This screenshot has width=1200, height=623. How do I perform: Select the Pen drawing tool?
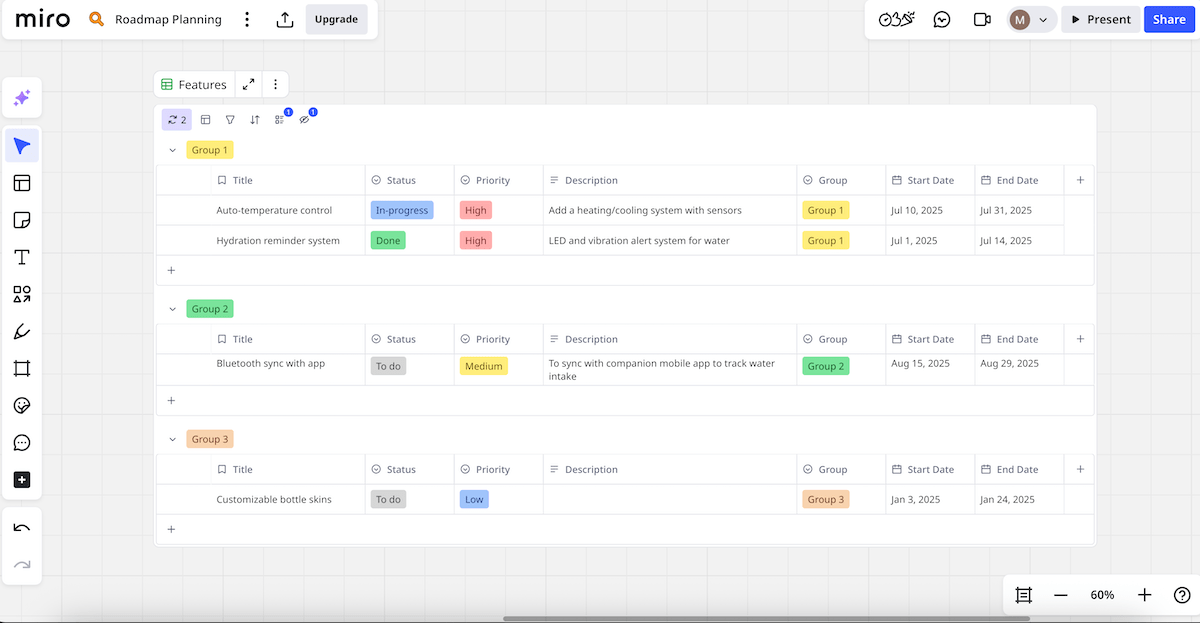[22, 331]
